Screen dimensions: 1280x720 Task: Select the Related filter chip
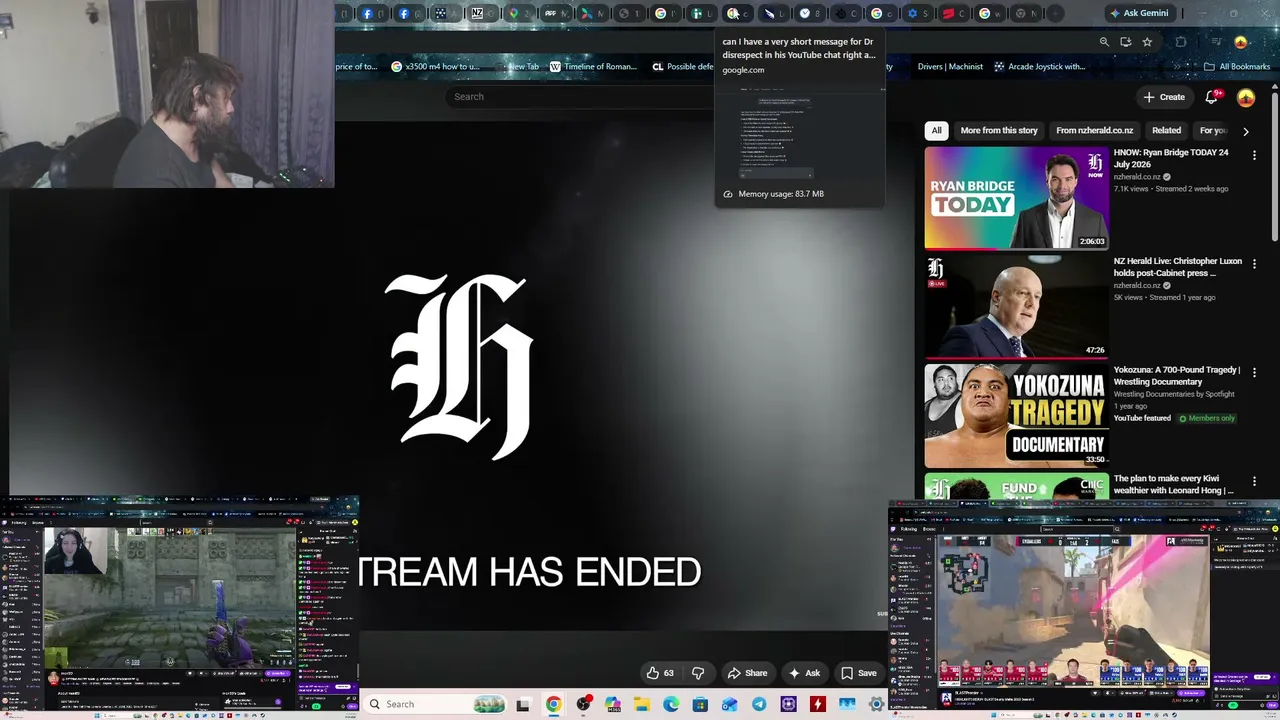click(1166, 130)
